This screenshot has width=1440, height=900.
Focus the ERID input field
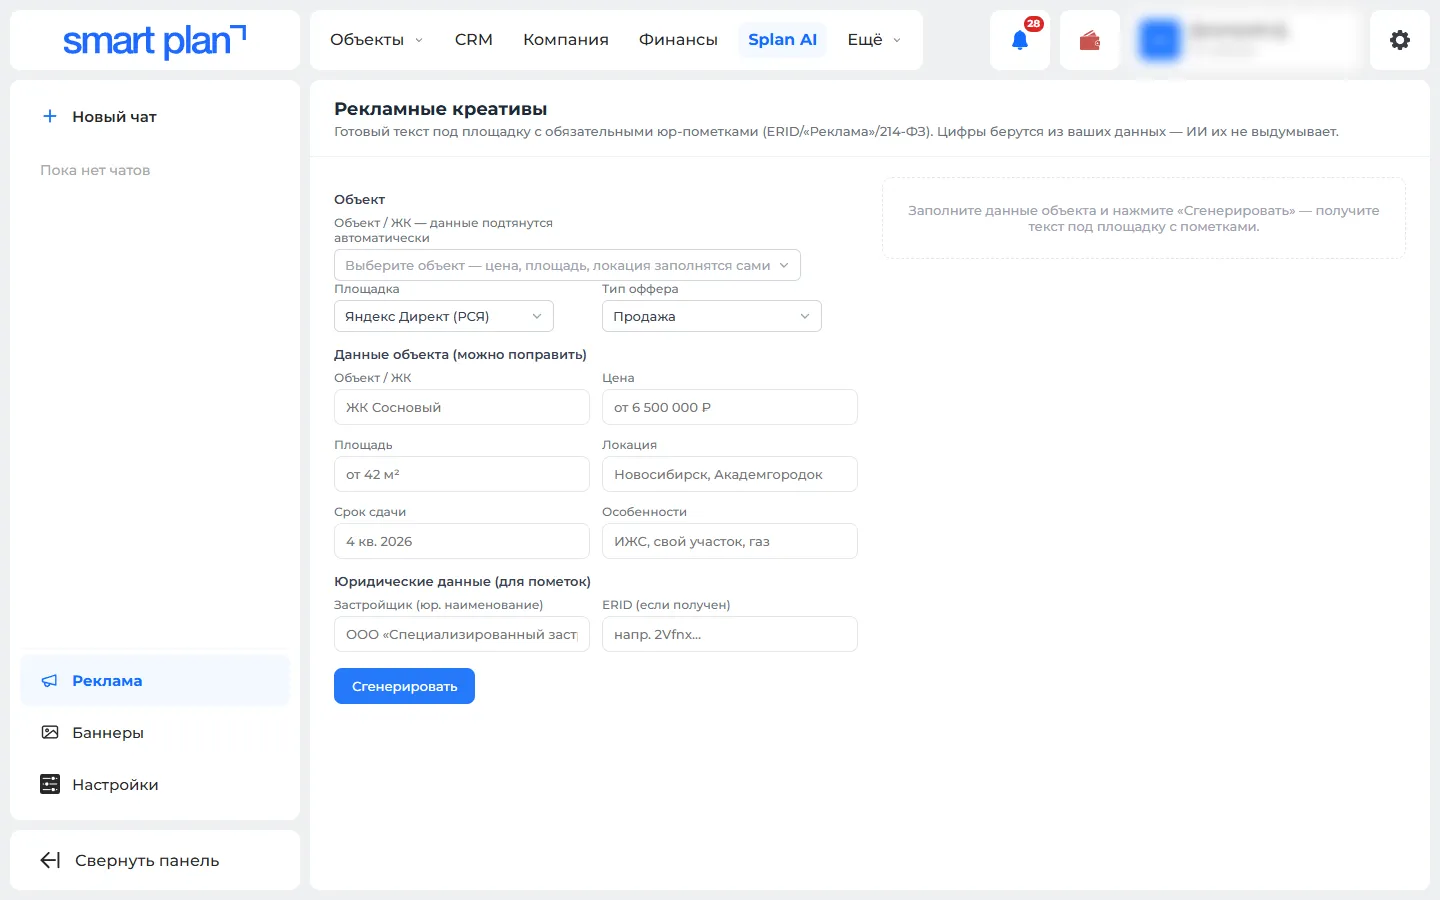pyautogui.click(x=730, y=634)
